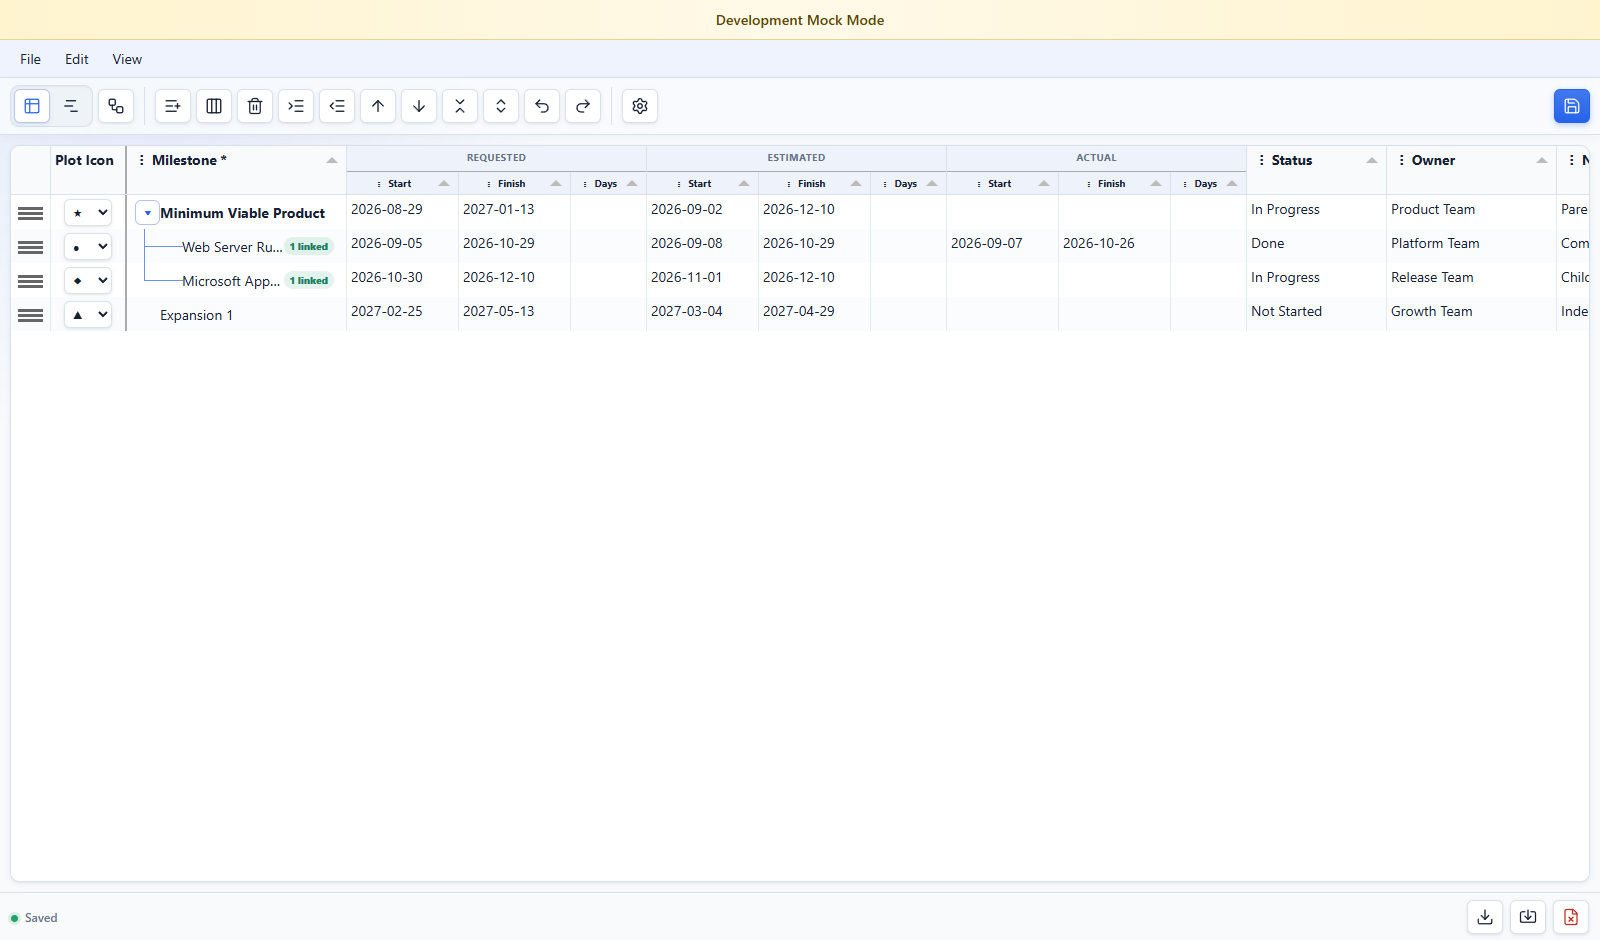Collapse all rows

tap(460, 106)
